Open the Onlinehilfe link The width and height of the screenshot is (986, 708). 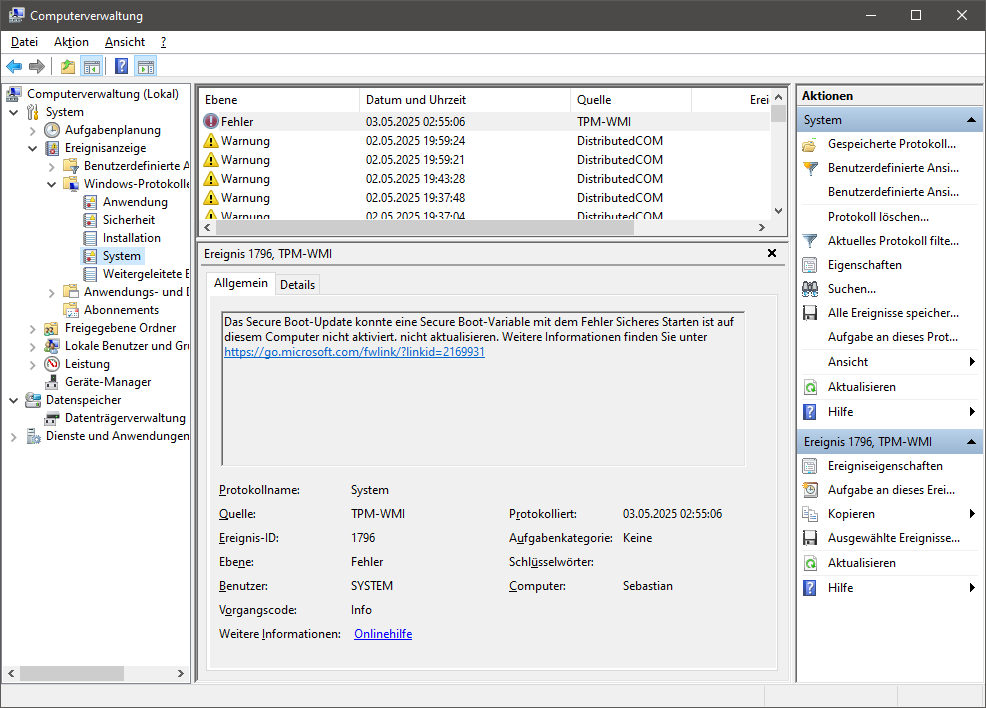pos(383,634)
